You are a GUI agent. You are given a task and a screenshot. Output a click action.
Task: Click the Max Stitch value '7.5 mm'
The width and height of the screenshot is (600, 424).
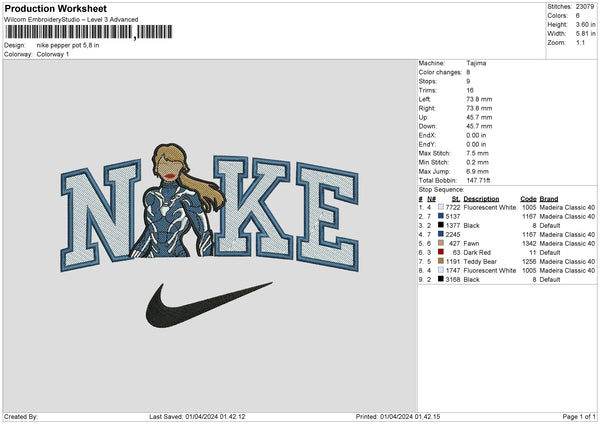click(x=478, y=153)
